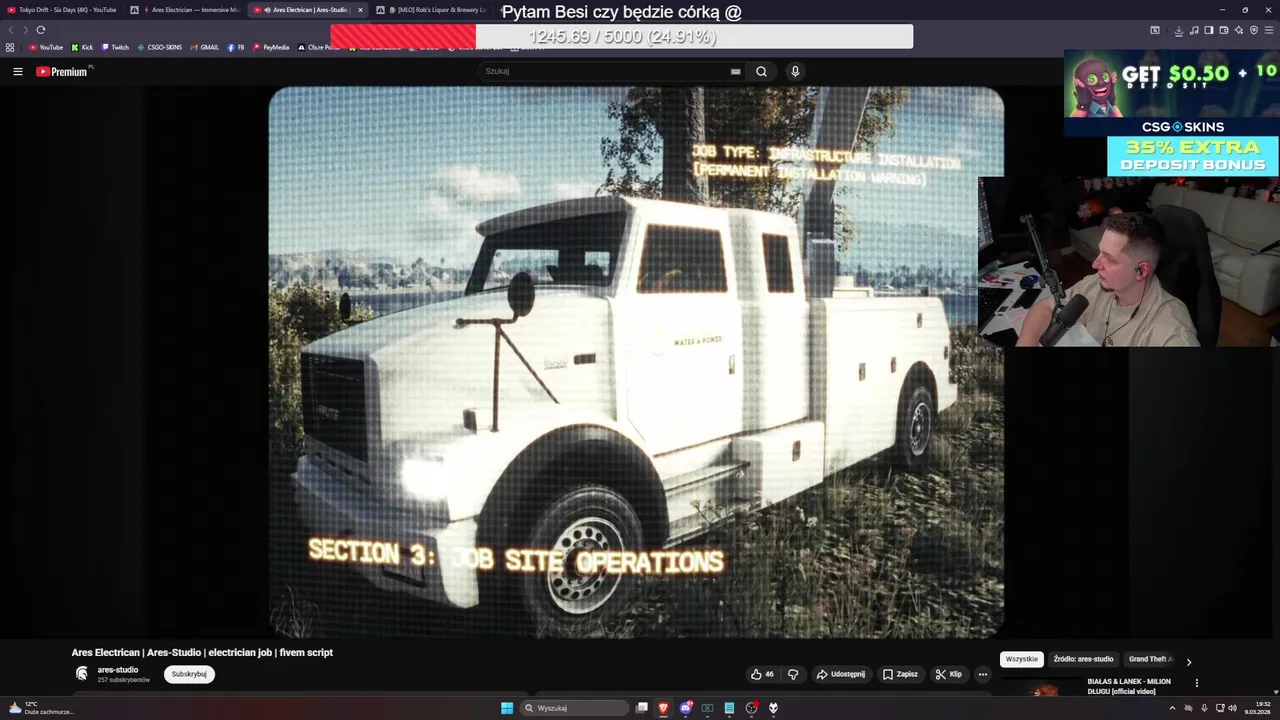Open options menu for BIAŁAS & LANEK video
The width and height of the screenshot is (1280, 720).
pos(1197,683)
